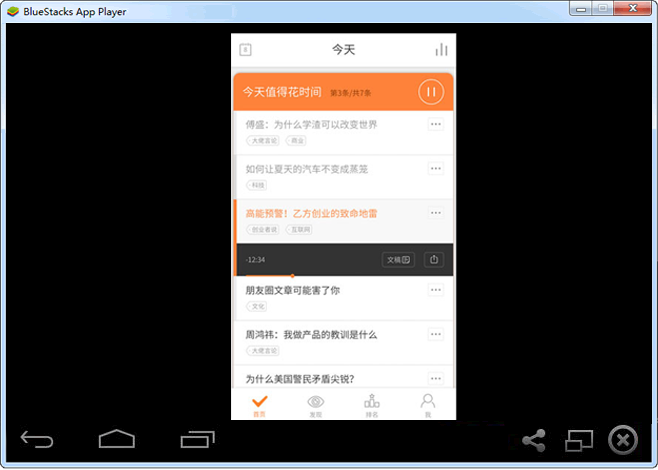Viewport: 658px width, 470px height.
Task: Click the BlueStacks share icon
Action: coord(534,439)
